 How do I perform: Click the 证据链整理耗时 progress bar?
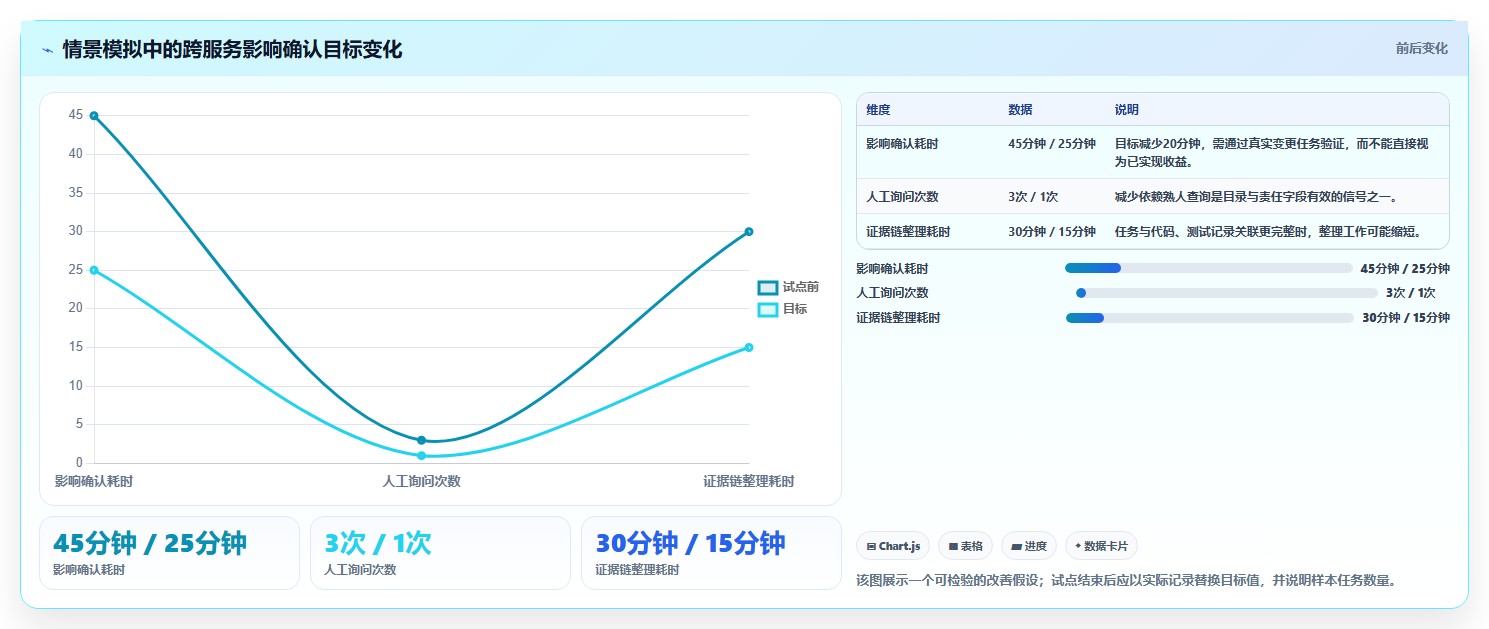click(x=1210, y=318)
